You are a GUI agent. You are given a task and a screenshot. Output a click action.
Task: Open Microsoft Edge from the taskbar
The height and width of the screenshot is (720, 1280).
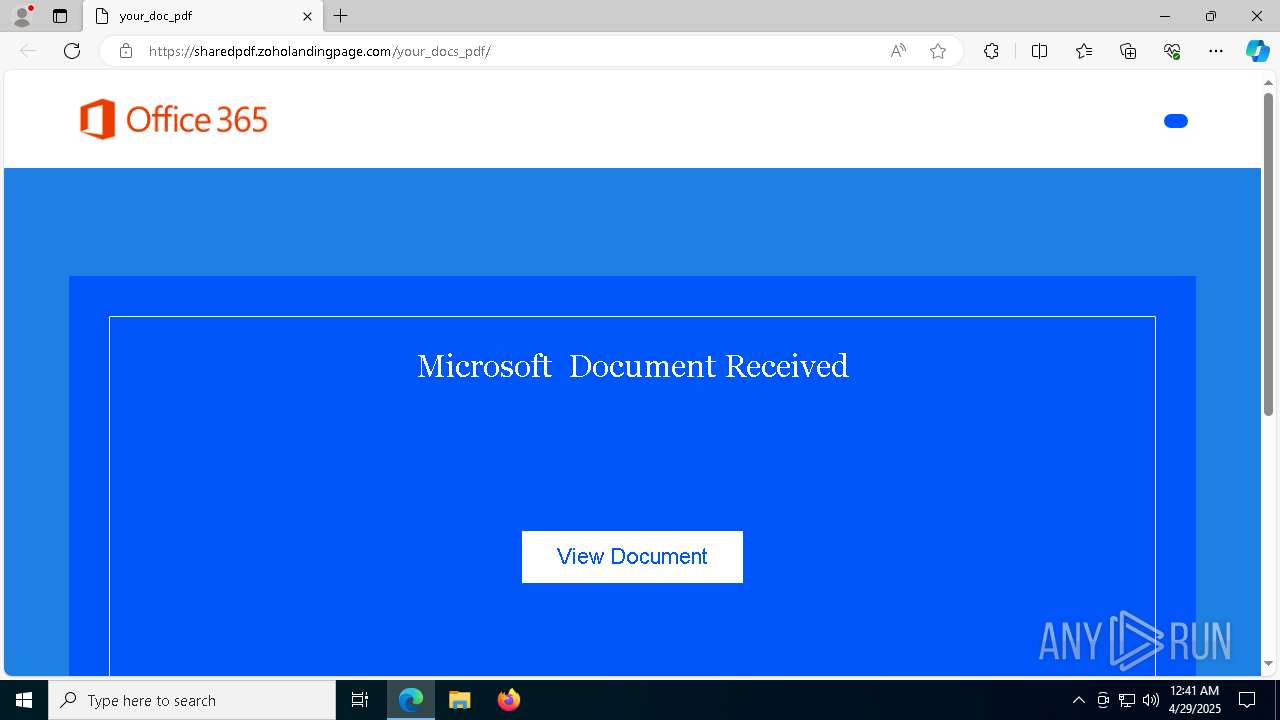point(411,700)
